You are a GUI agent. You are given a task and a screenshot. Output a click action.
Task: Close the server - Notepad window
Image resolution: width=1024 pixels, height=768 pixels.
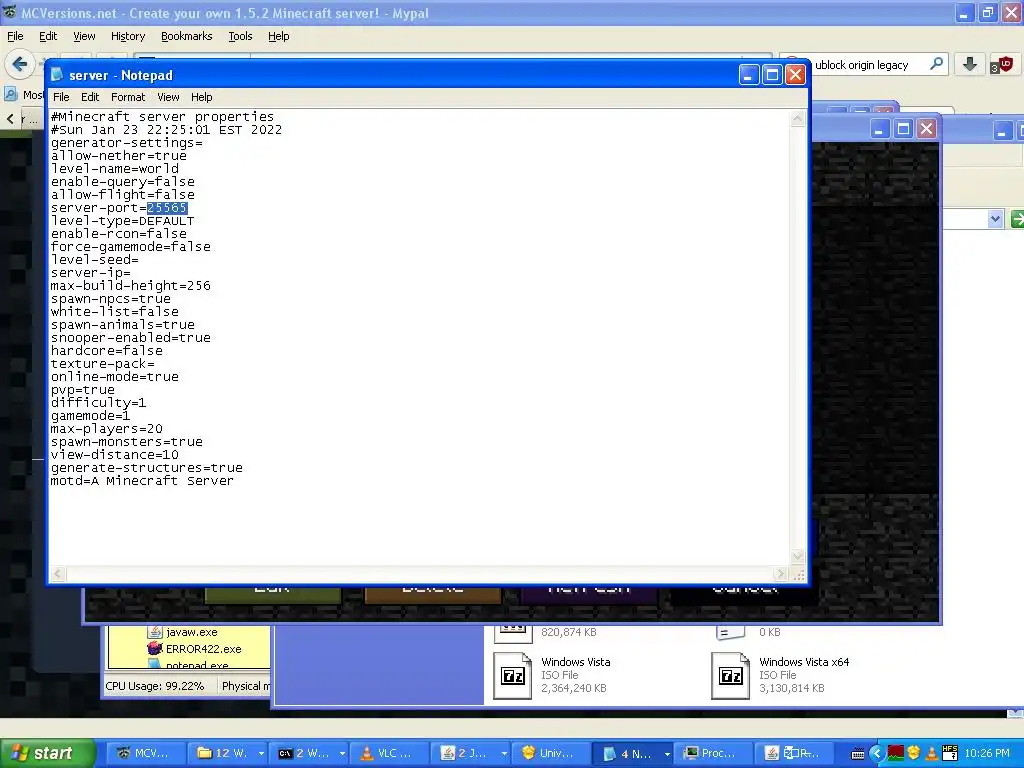pyautogui.click(x=795, y=74)
